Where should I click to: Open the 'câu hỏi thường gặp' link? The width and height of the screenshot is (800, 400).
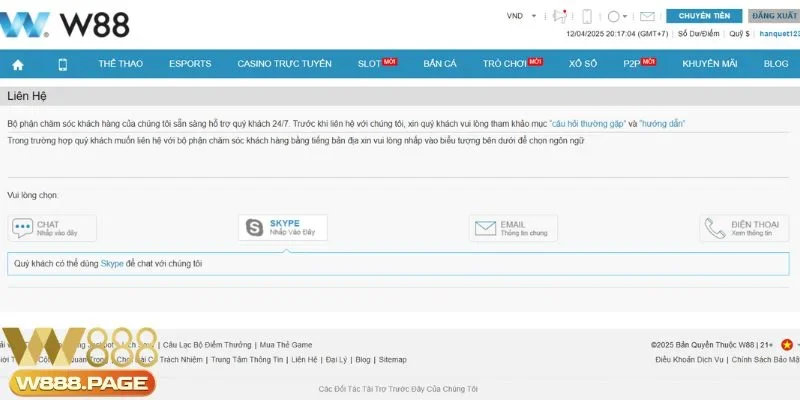click(587, 123)
